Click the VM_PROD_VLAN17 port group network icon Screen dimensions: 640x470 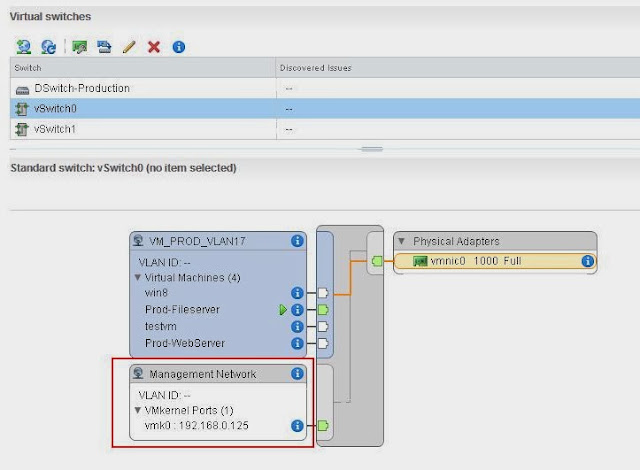click(x=138, y=241)
